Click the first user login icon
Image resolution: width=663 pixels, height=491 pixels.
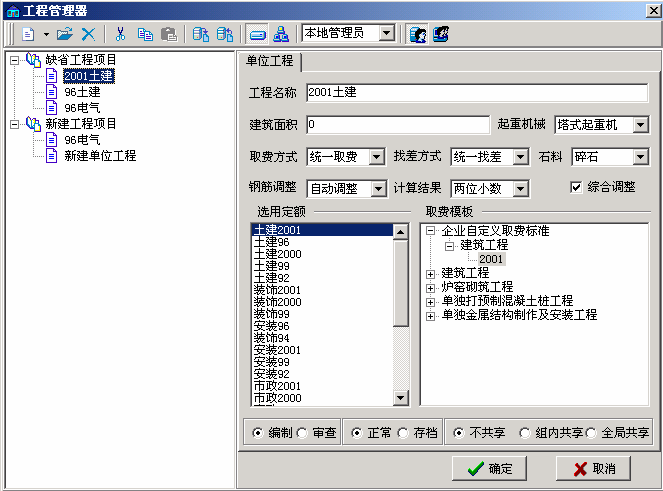418,34
